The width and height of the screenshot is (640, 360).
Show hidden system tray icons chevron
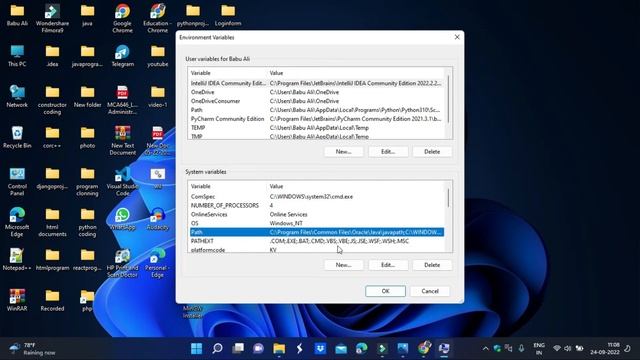[485, 349]
